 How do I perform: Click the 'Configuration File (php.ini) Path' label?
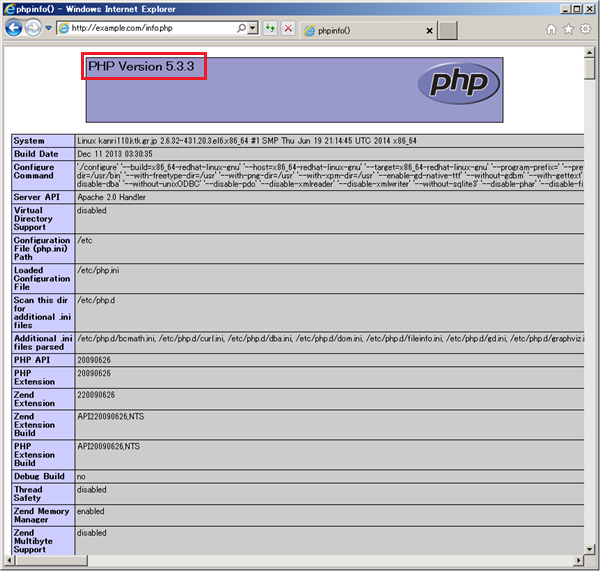(x=42, y=248)
